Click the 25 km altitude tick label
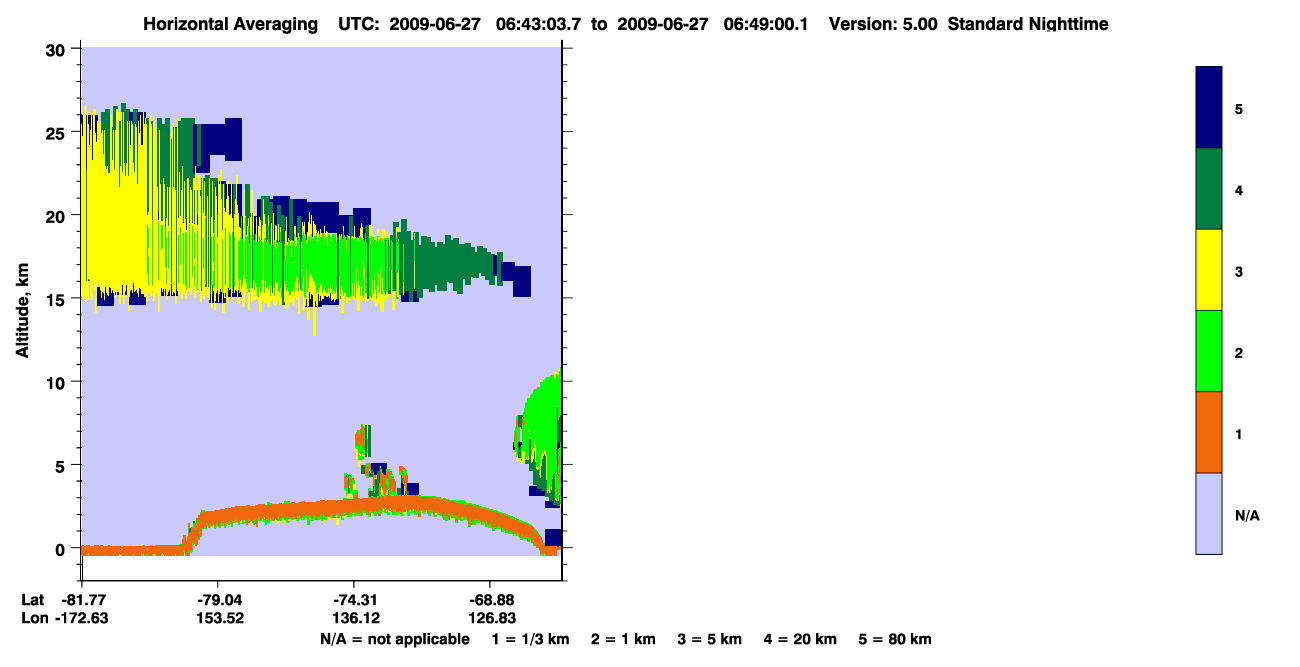This screenshot has height=667, width=1300. [57, 133]
